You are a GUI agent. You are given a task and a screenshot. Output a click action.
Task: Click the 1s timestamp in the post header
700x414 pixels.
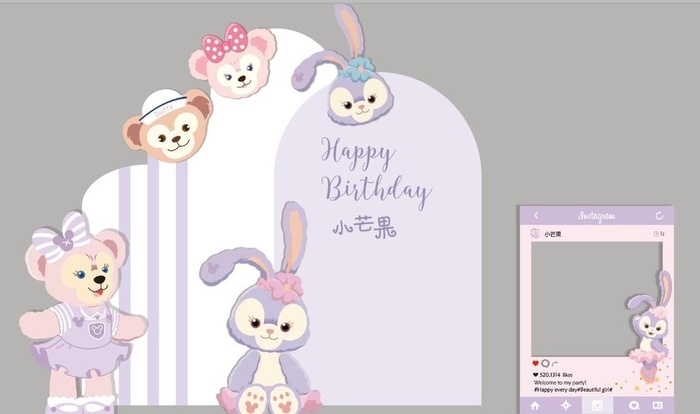(x=659, y=234)
